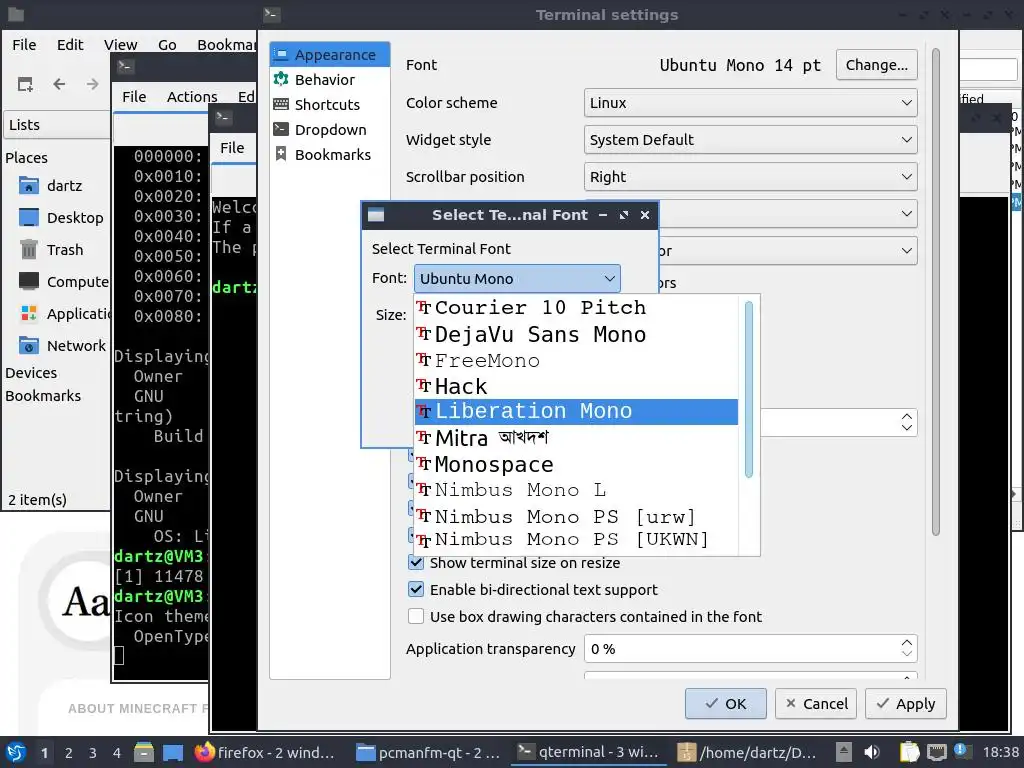This screenshot has height=768, width=1024.
Task: Switch to pcmanfm-qt taskbar entry
Action: [428, 753]
